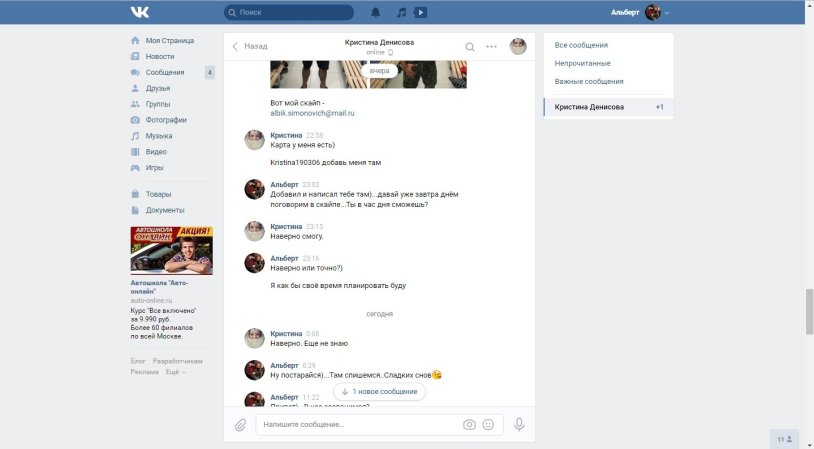Search within the conversation using magnifier icon
814x449 pixels.
470,46
